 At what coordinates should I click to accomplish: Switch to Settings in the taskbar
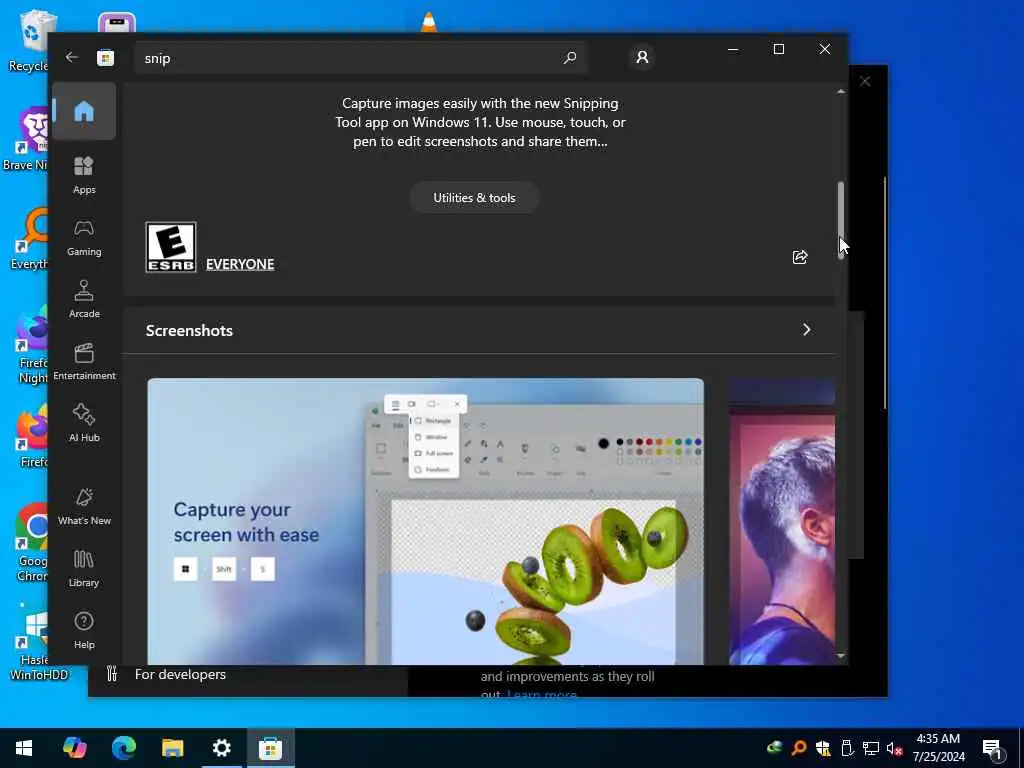tap(221, 748)
